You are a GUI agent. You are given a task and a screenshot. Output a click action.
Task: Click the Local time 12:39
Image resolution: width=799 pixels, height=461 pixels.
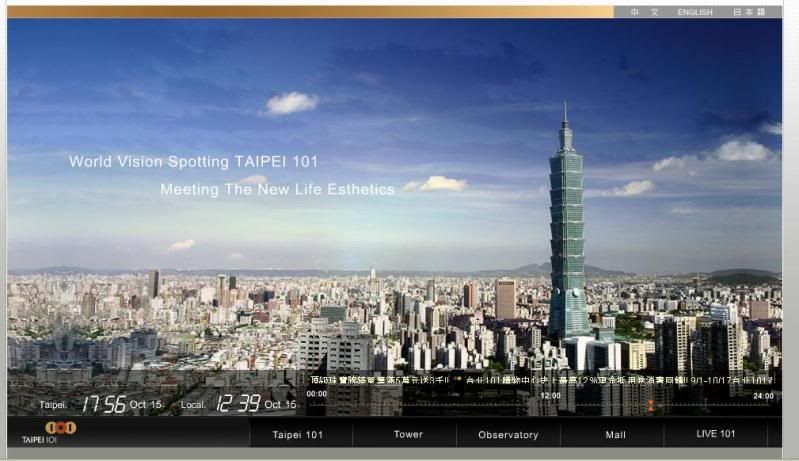click(x=238, y=403)
